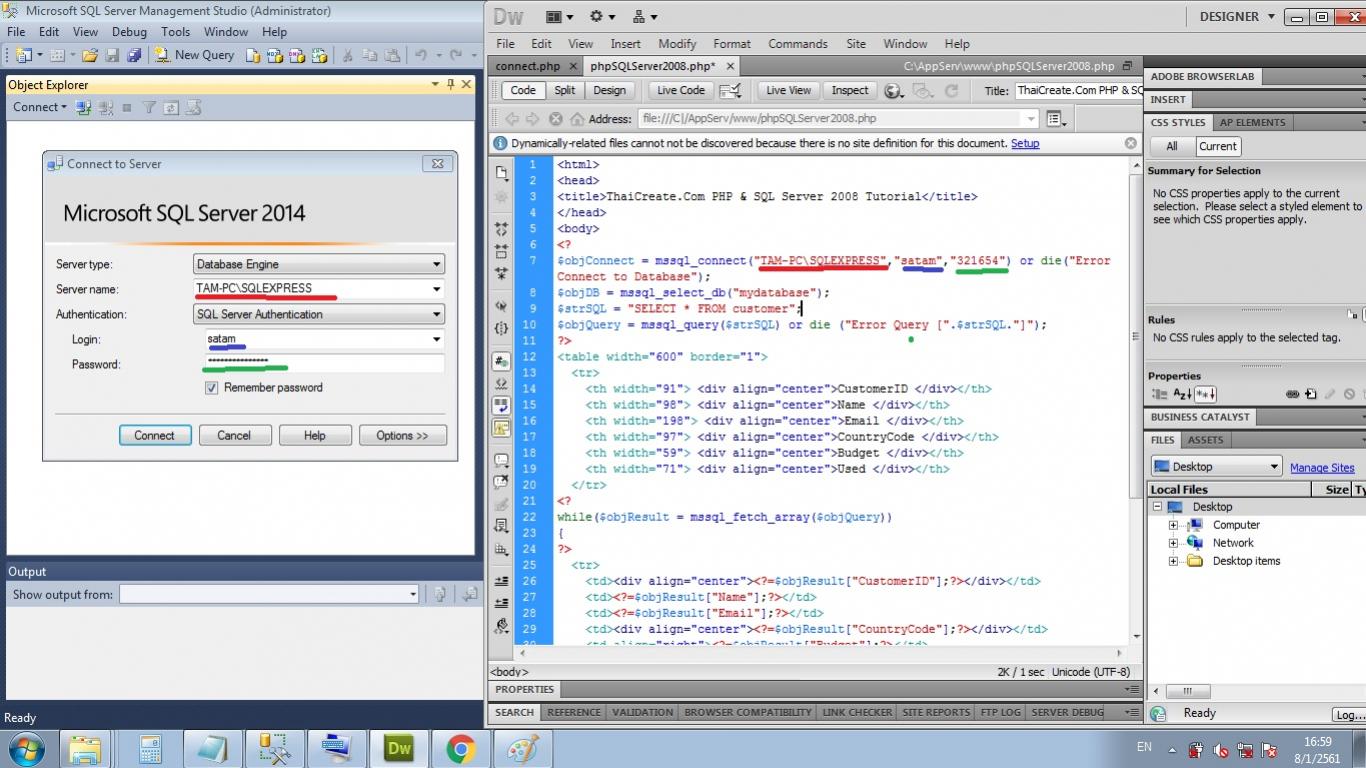Expand Desktop items tree node
The image size is (1366, 768).
(1173, 561)
